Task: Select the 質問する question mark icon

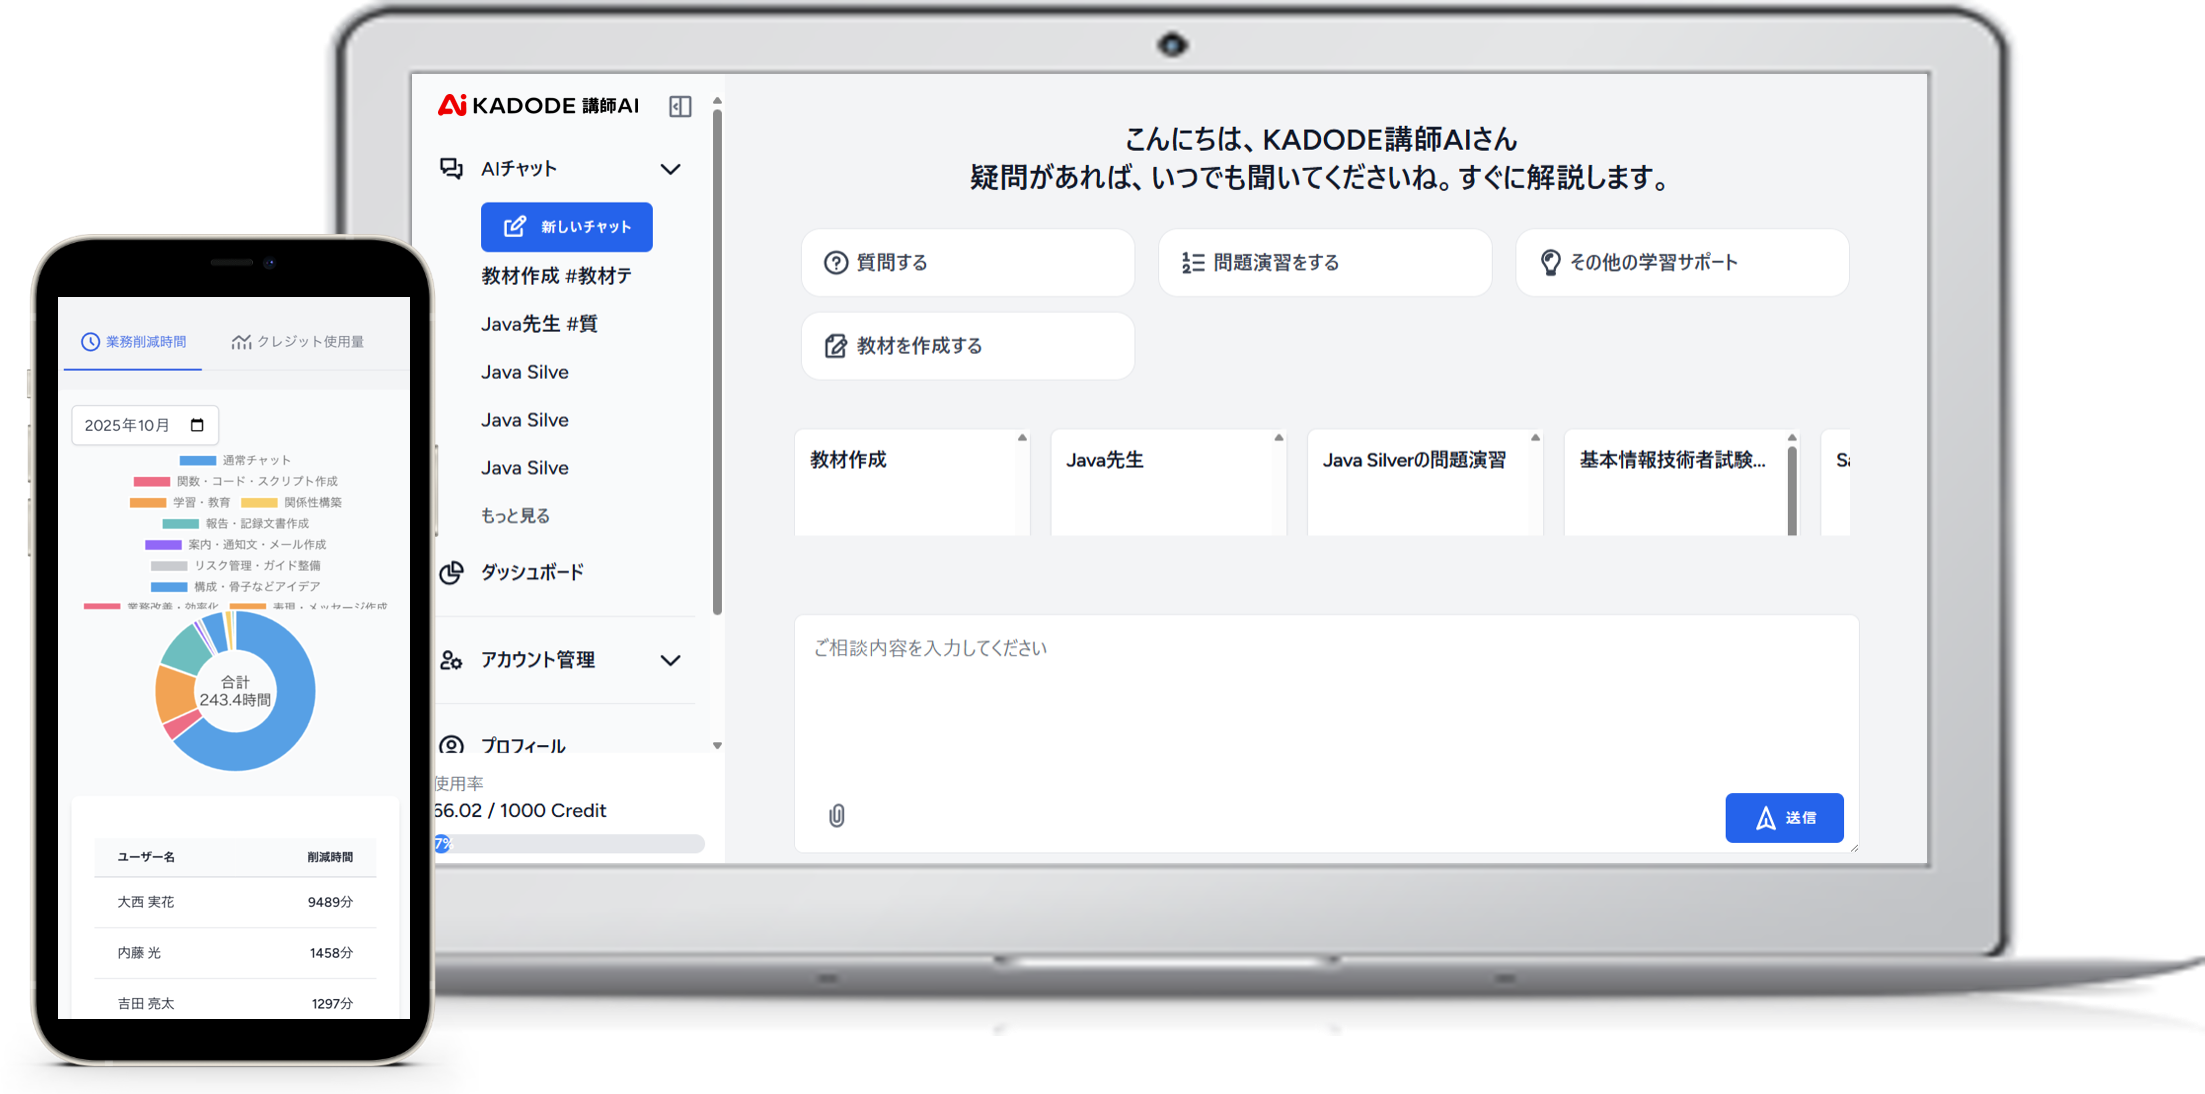Action: (837, 262)
